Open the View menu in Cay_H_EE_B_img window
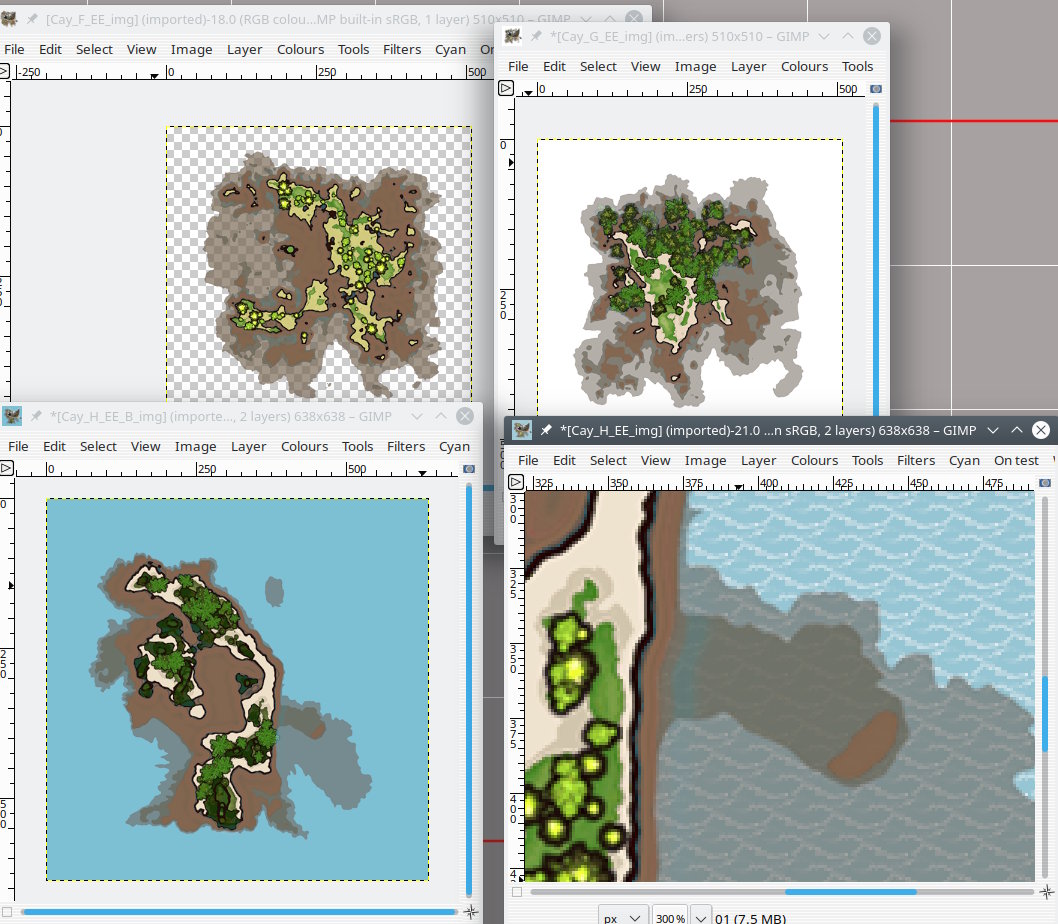The width and height of the screenshot is (1058, 924). tap(145, 446)
